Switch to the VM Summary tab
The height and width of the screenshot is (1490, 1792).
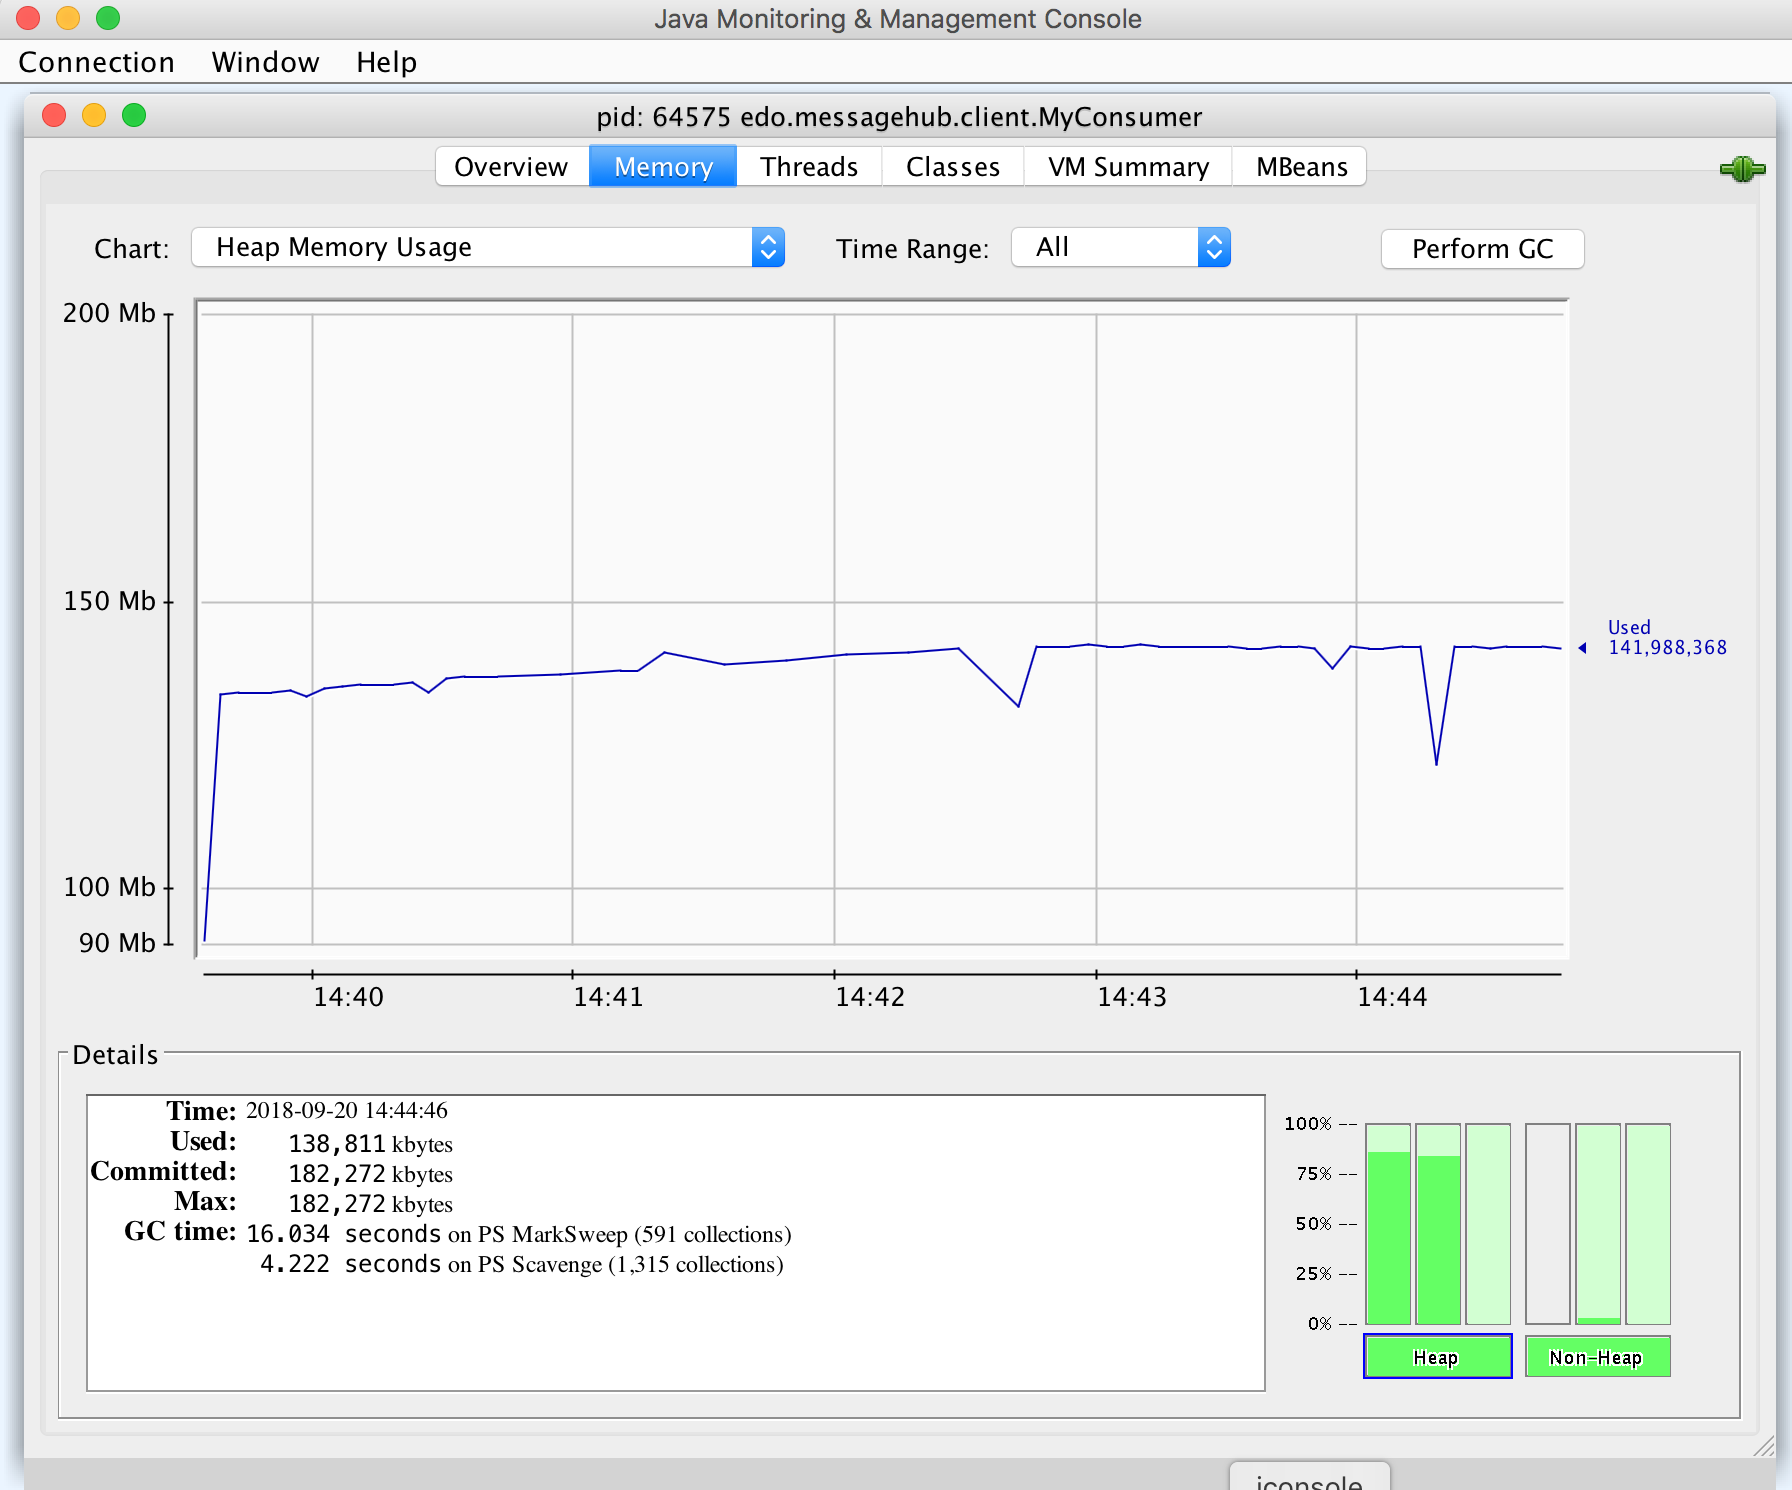point(1128,166)
